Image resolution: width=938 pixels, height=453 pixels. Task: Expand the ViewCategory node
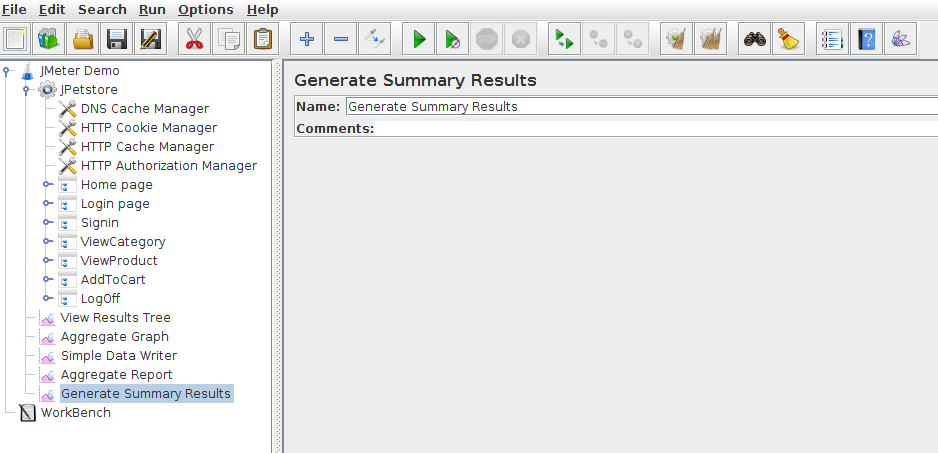point(48,242)
